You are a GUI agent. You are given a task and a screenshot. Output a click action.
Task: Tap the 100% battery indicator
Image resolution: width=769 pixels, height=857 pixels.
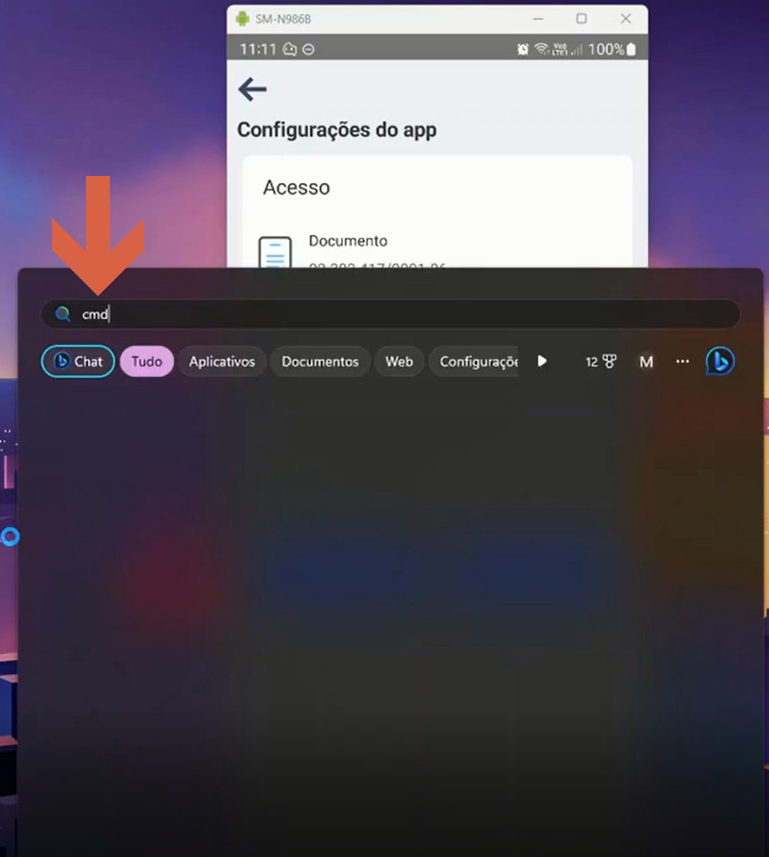pyautogui.click(x=612, y=49)
